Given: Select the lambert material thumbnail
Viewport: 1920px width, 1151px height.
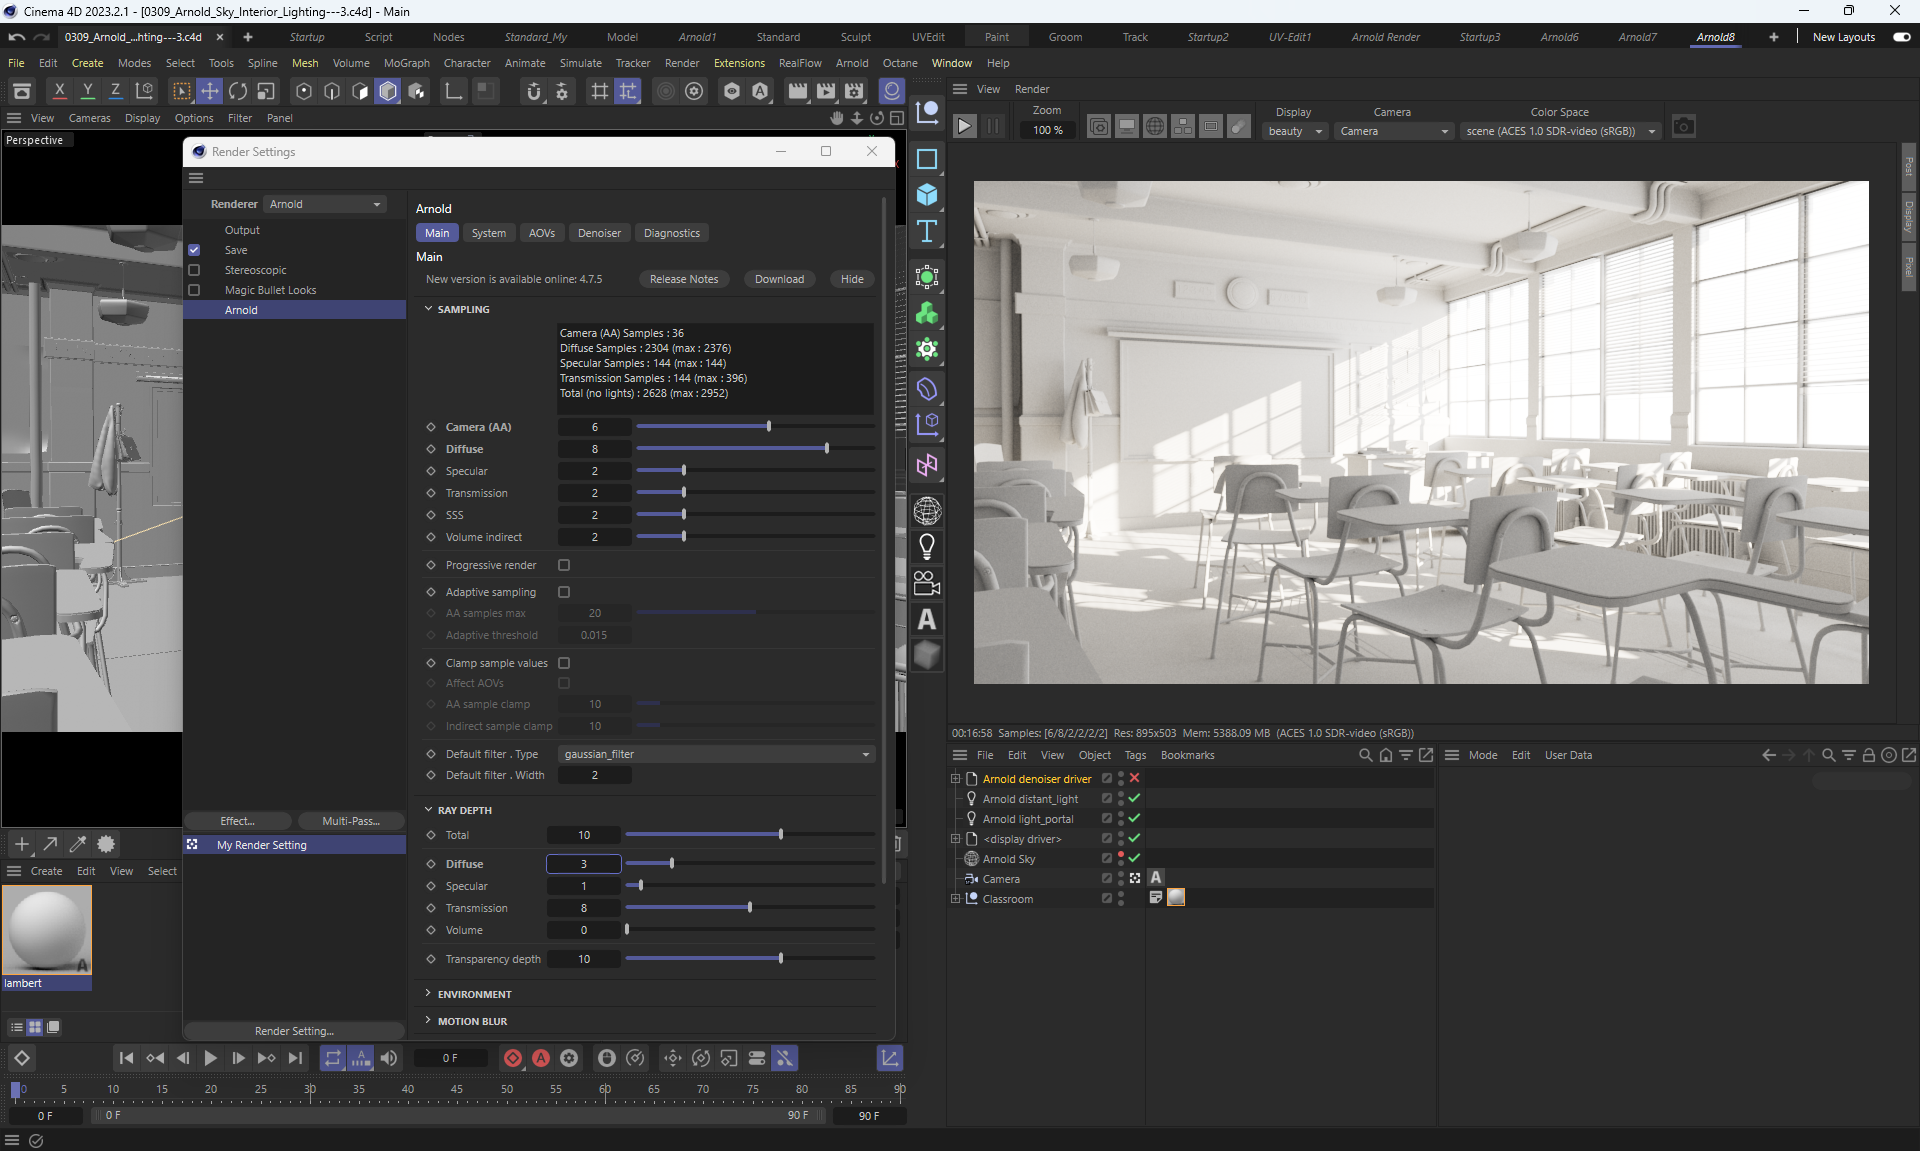Looking at the screenshot, I should point(47,929).
